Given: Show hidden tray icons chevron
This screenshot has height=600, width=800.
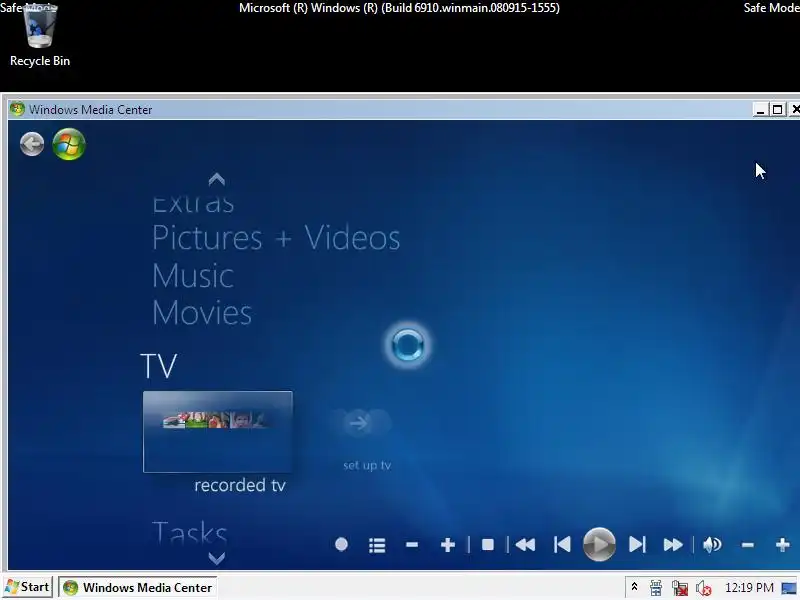Looking at the screenshot, I should [x=634, y=587].
